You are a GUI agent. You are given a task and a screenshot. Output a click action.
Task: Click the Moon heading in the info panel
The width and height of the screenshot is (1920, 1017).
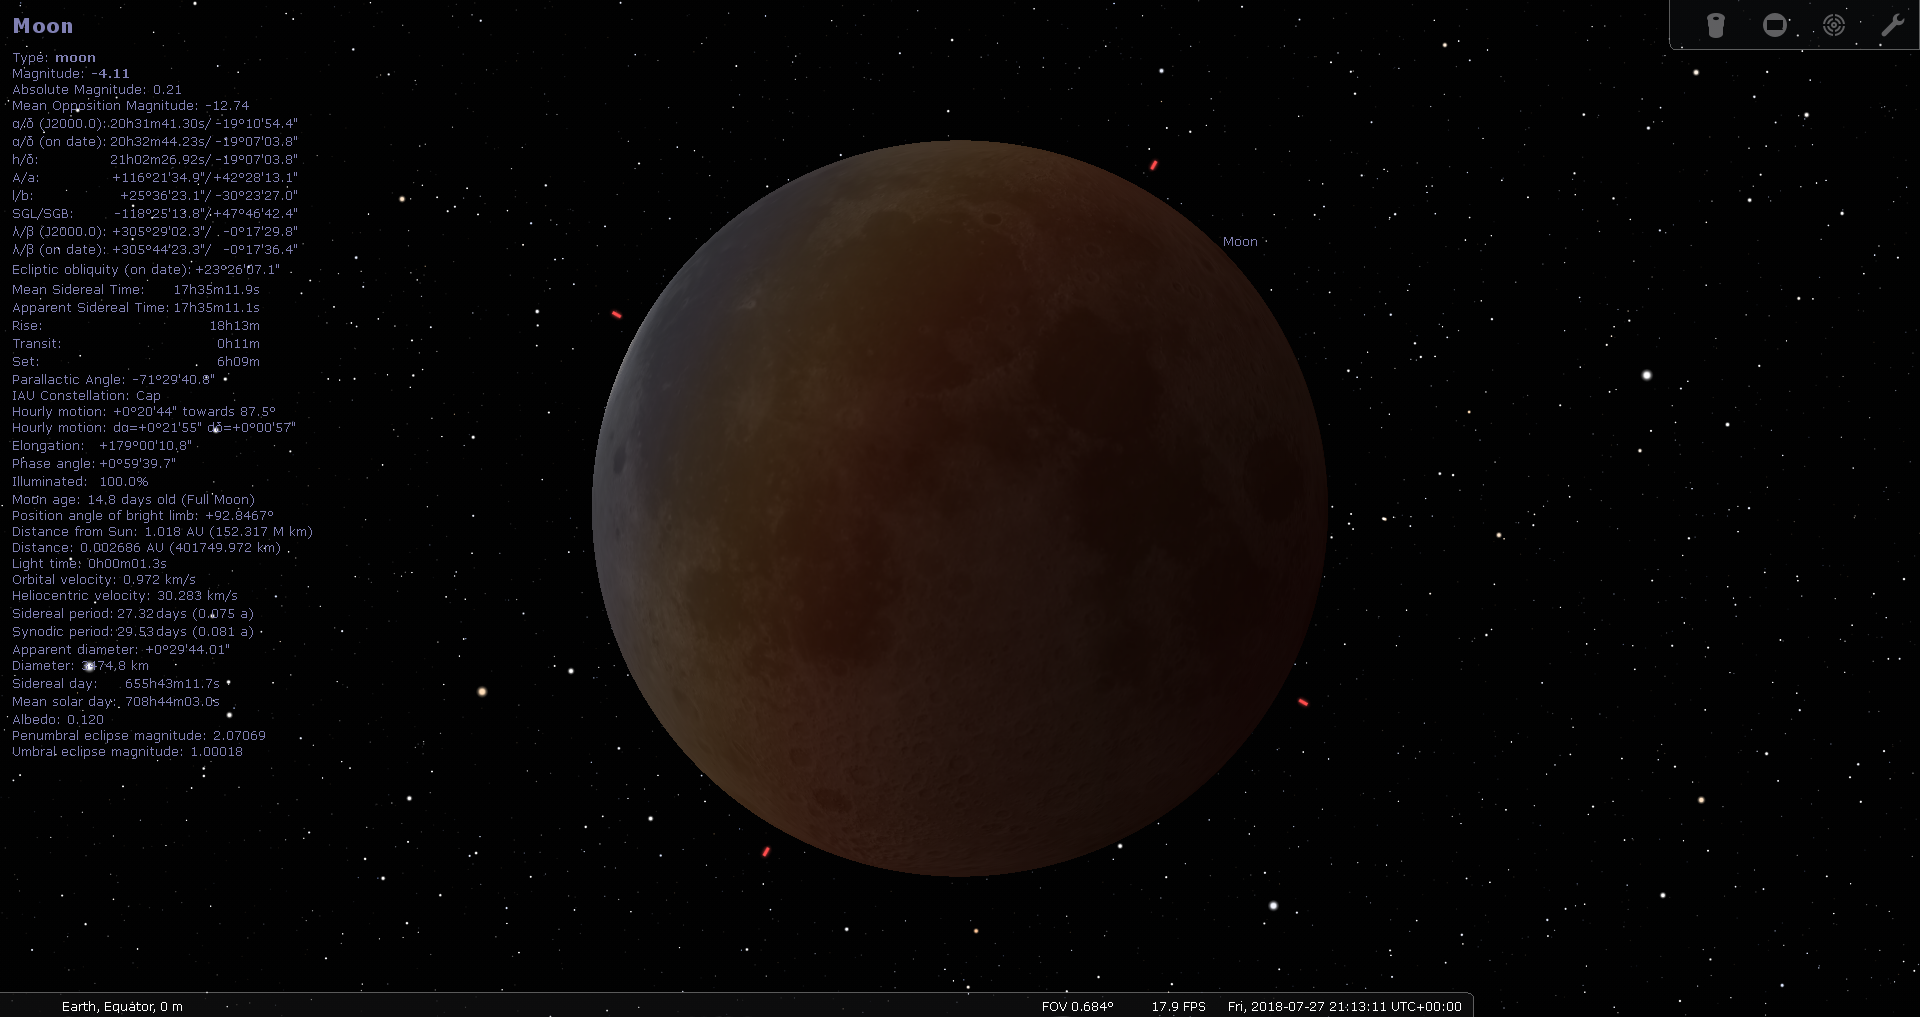tap(43, 25)
